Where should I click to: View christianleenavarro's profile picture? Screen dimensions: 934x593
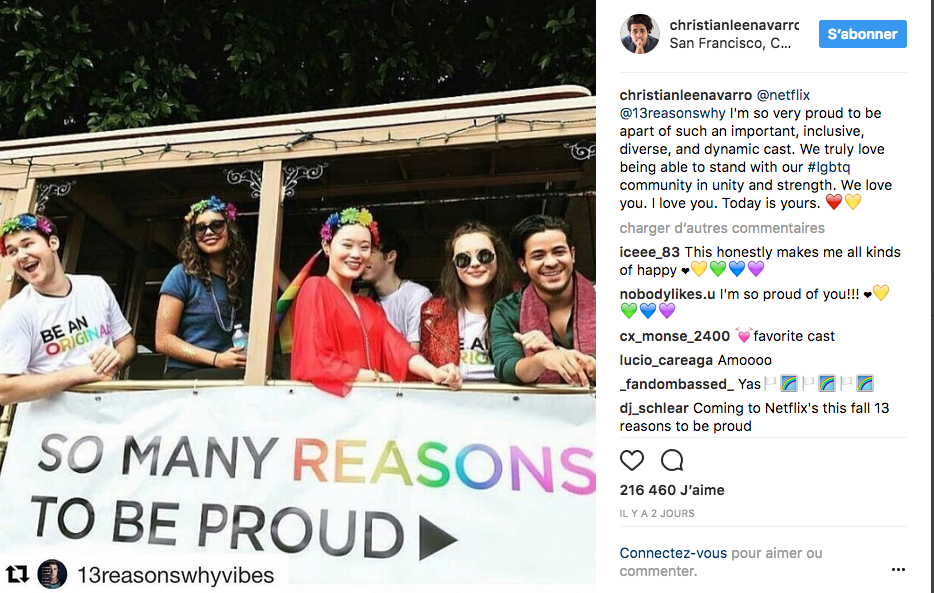640,34
